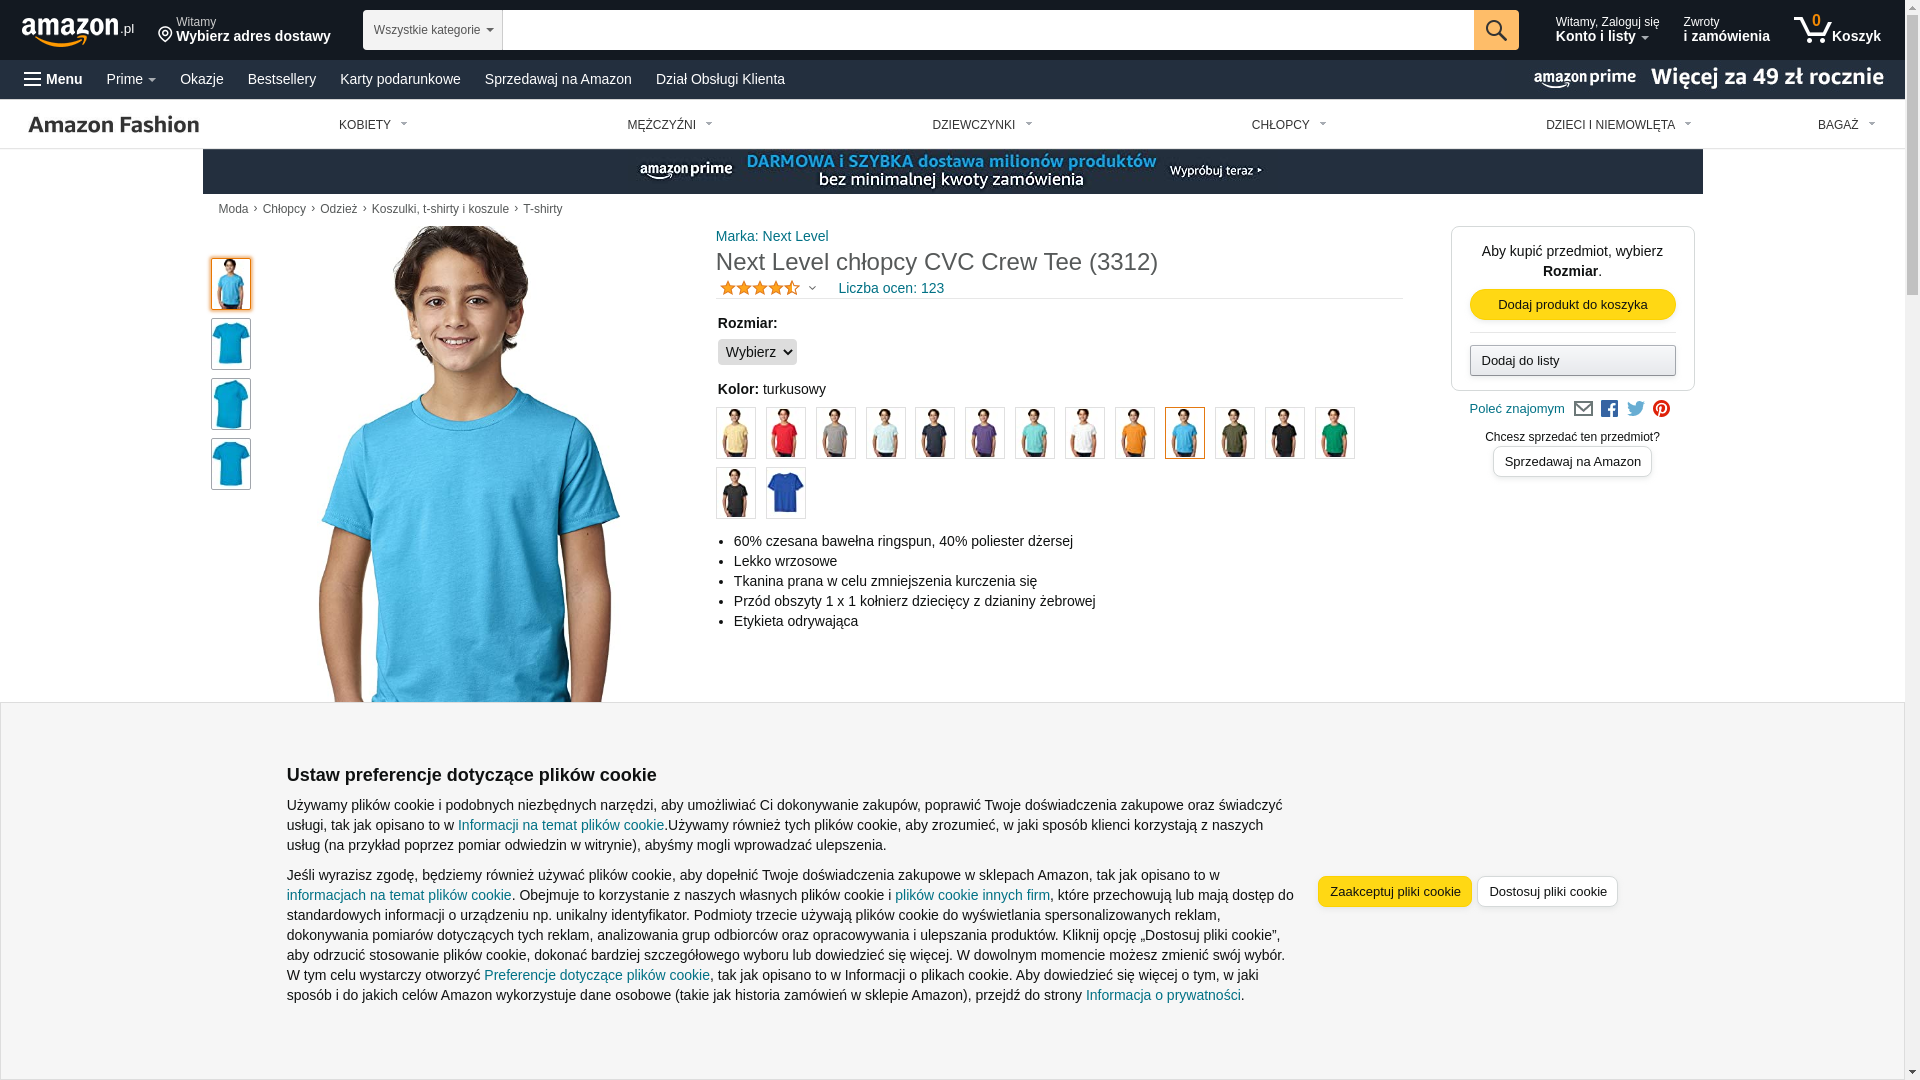Viewport: 1920px width, 1080px height.
Task: Expand the Konto i listy menu
Action: pos(1607,30)
